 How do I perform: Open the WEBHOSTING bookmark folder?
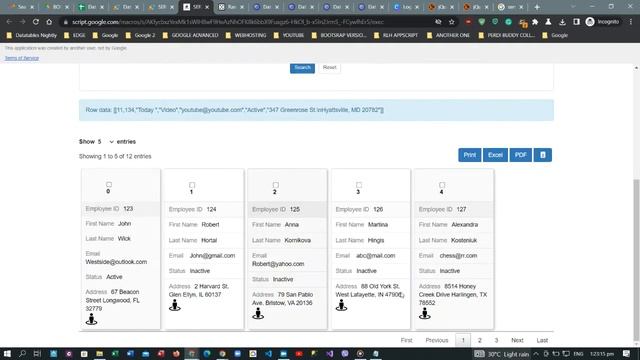point(246,36)
